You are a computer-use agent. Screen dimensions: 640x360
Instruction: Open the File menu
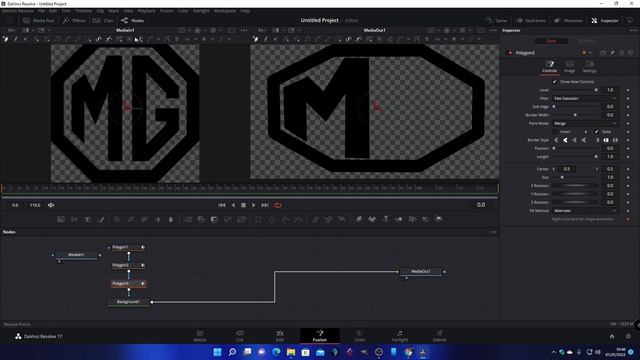[x=41, y=11]
